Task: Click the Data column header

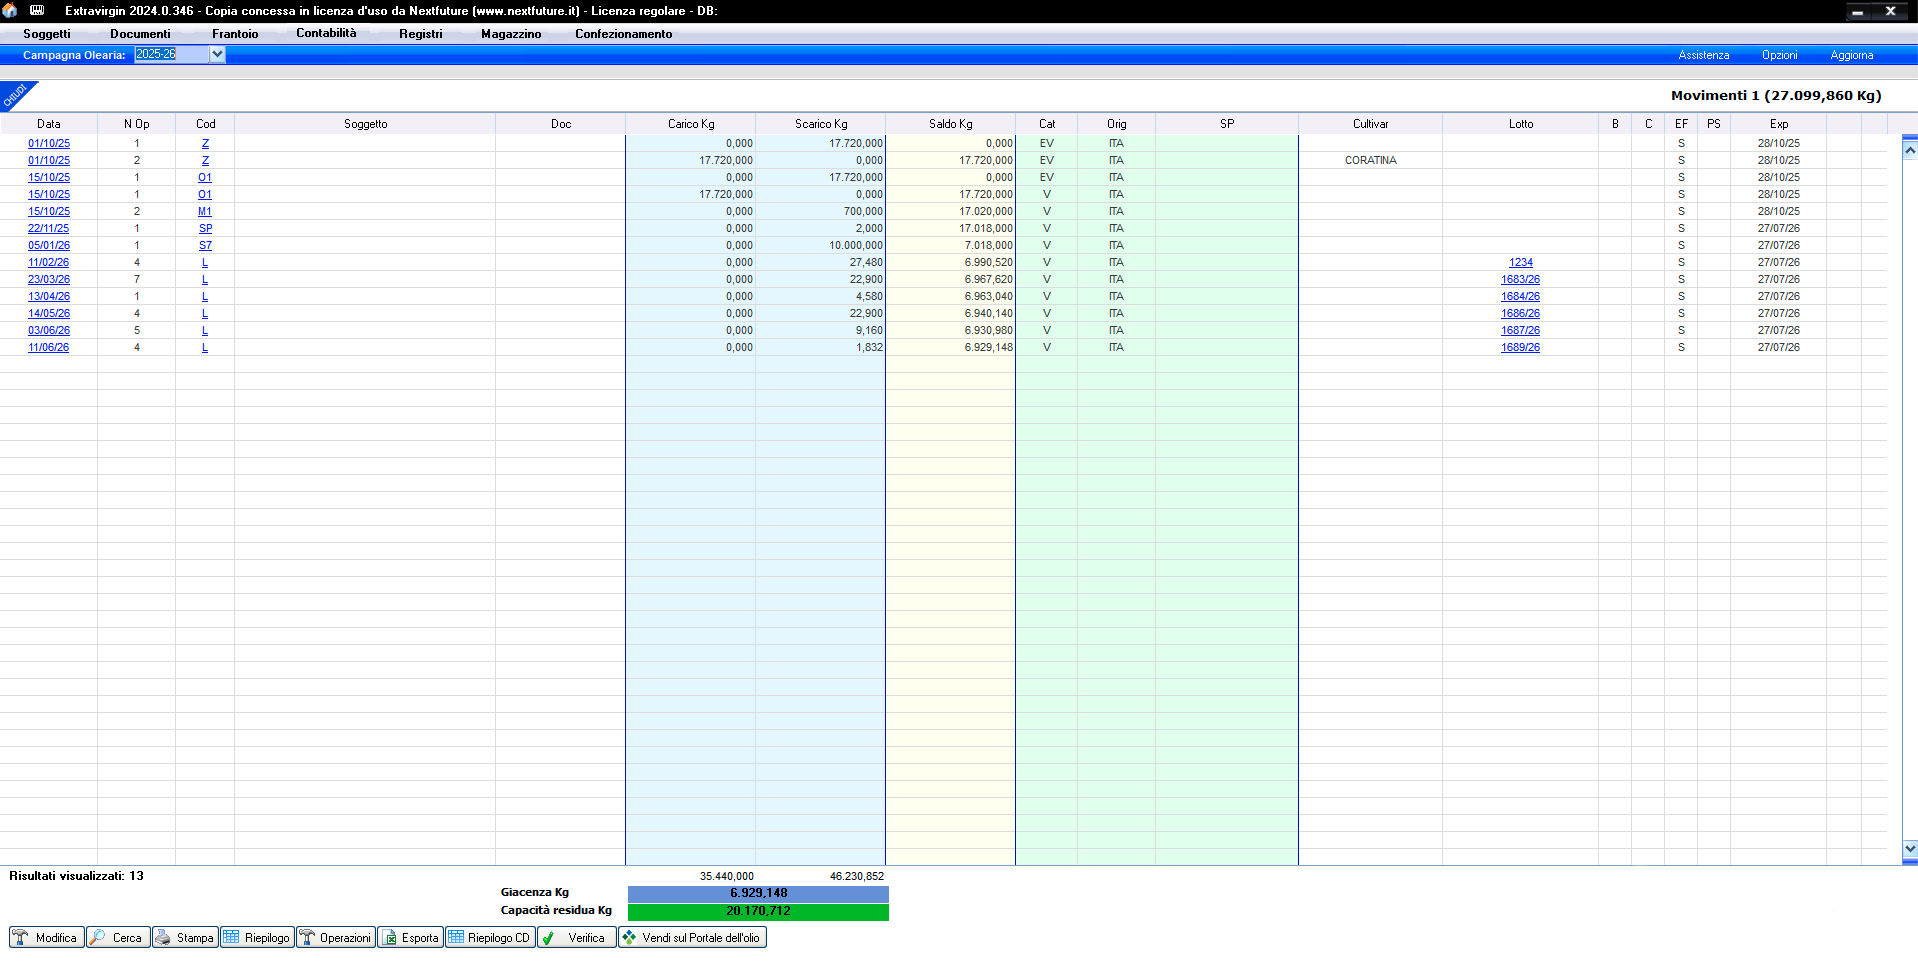Action: pyautogui.click(x=49, y=124)
